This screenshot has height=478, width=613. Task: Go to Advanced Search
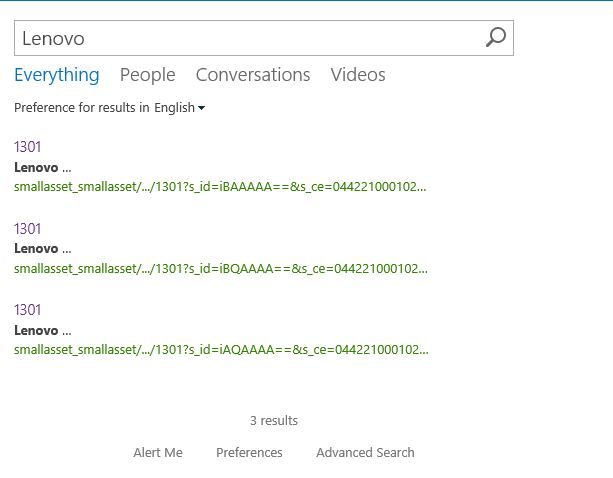pyautogui.click(x=365, y=453)
